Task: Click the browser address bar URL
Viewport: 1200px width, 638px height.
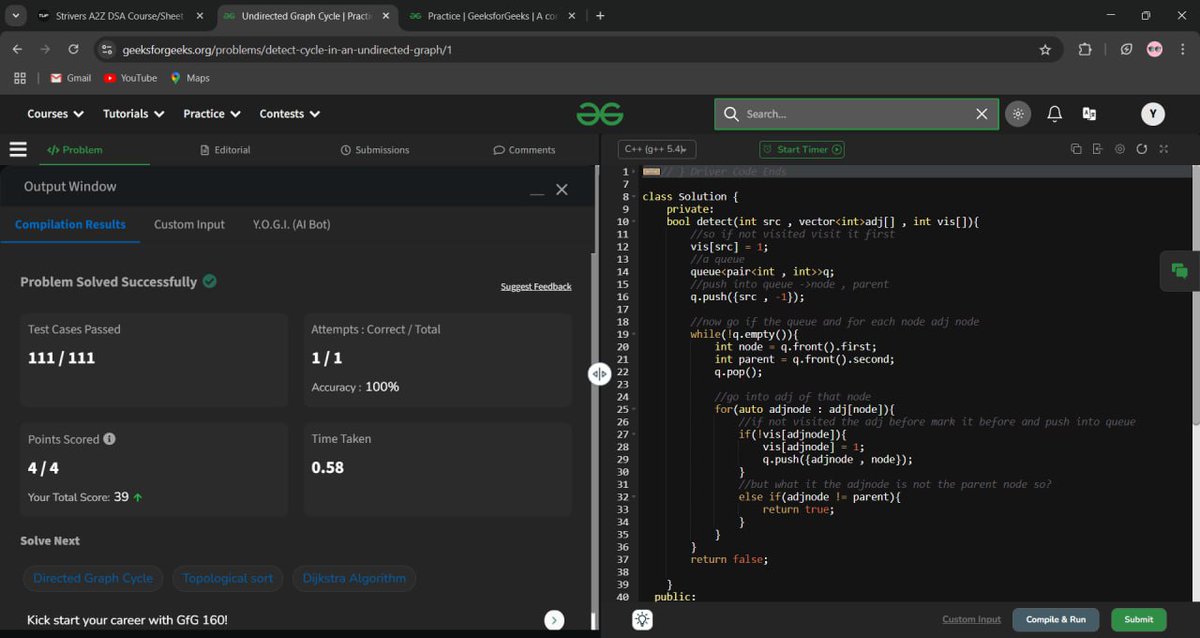Action: [x=287, y=49]
